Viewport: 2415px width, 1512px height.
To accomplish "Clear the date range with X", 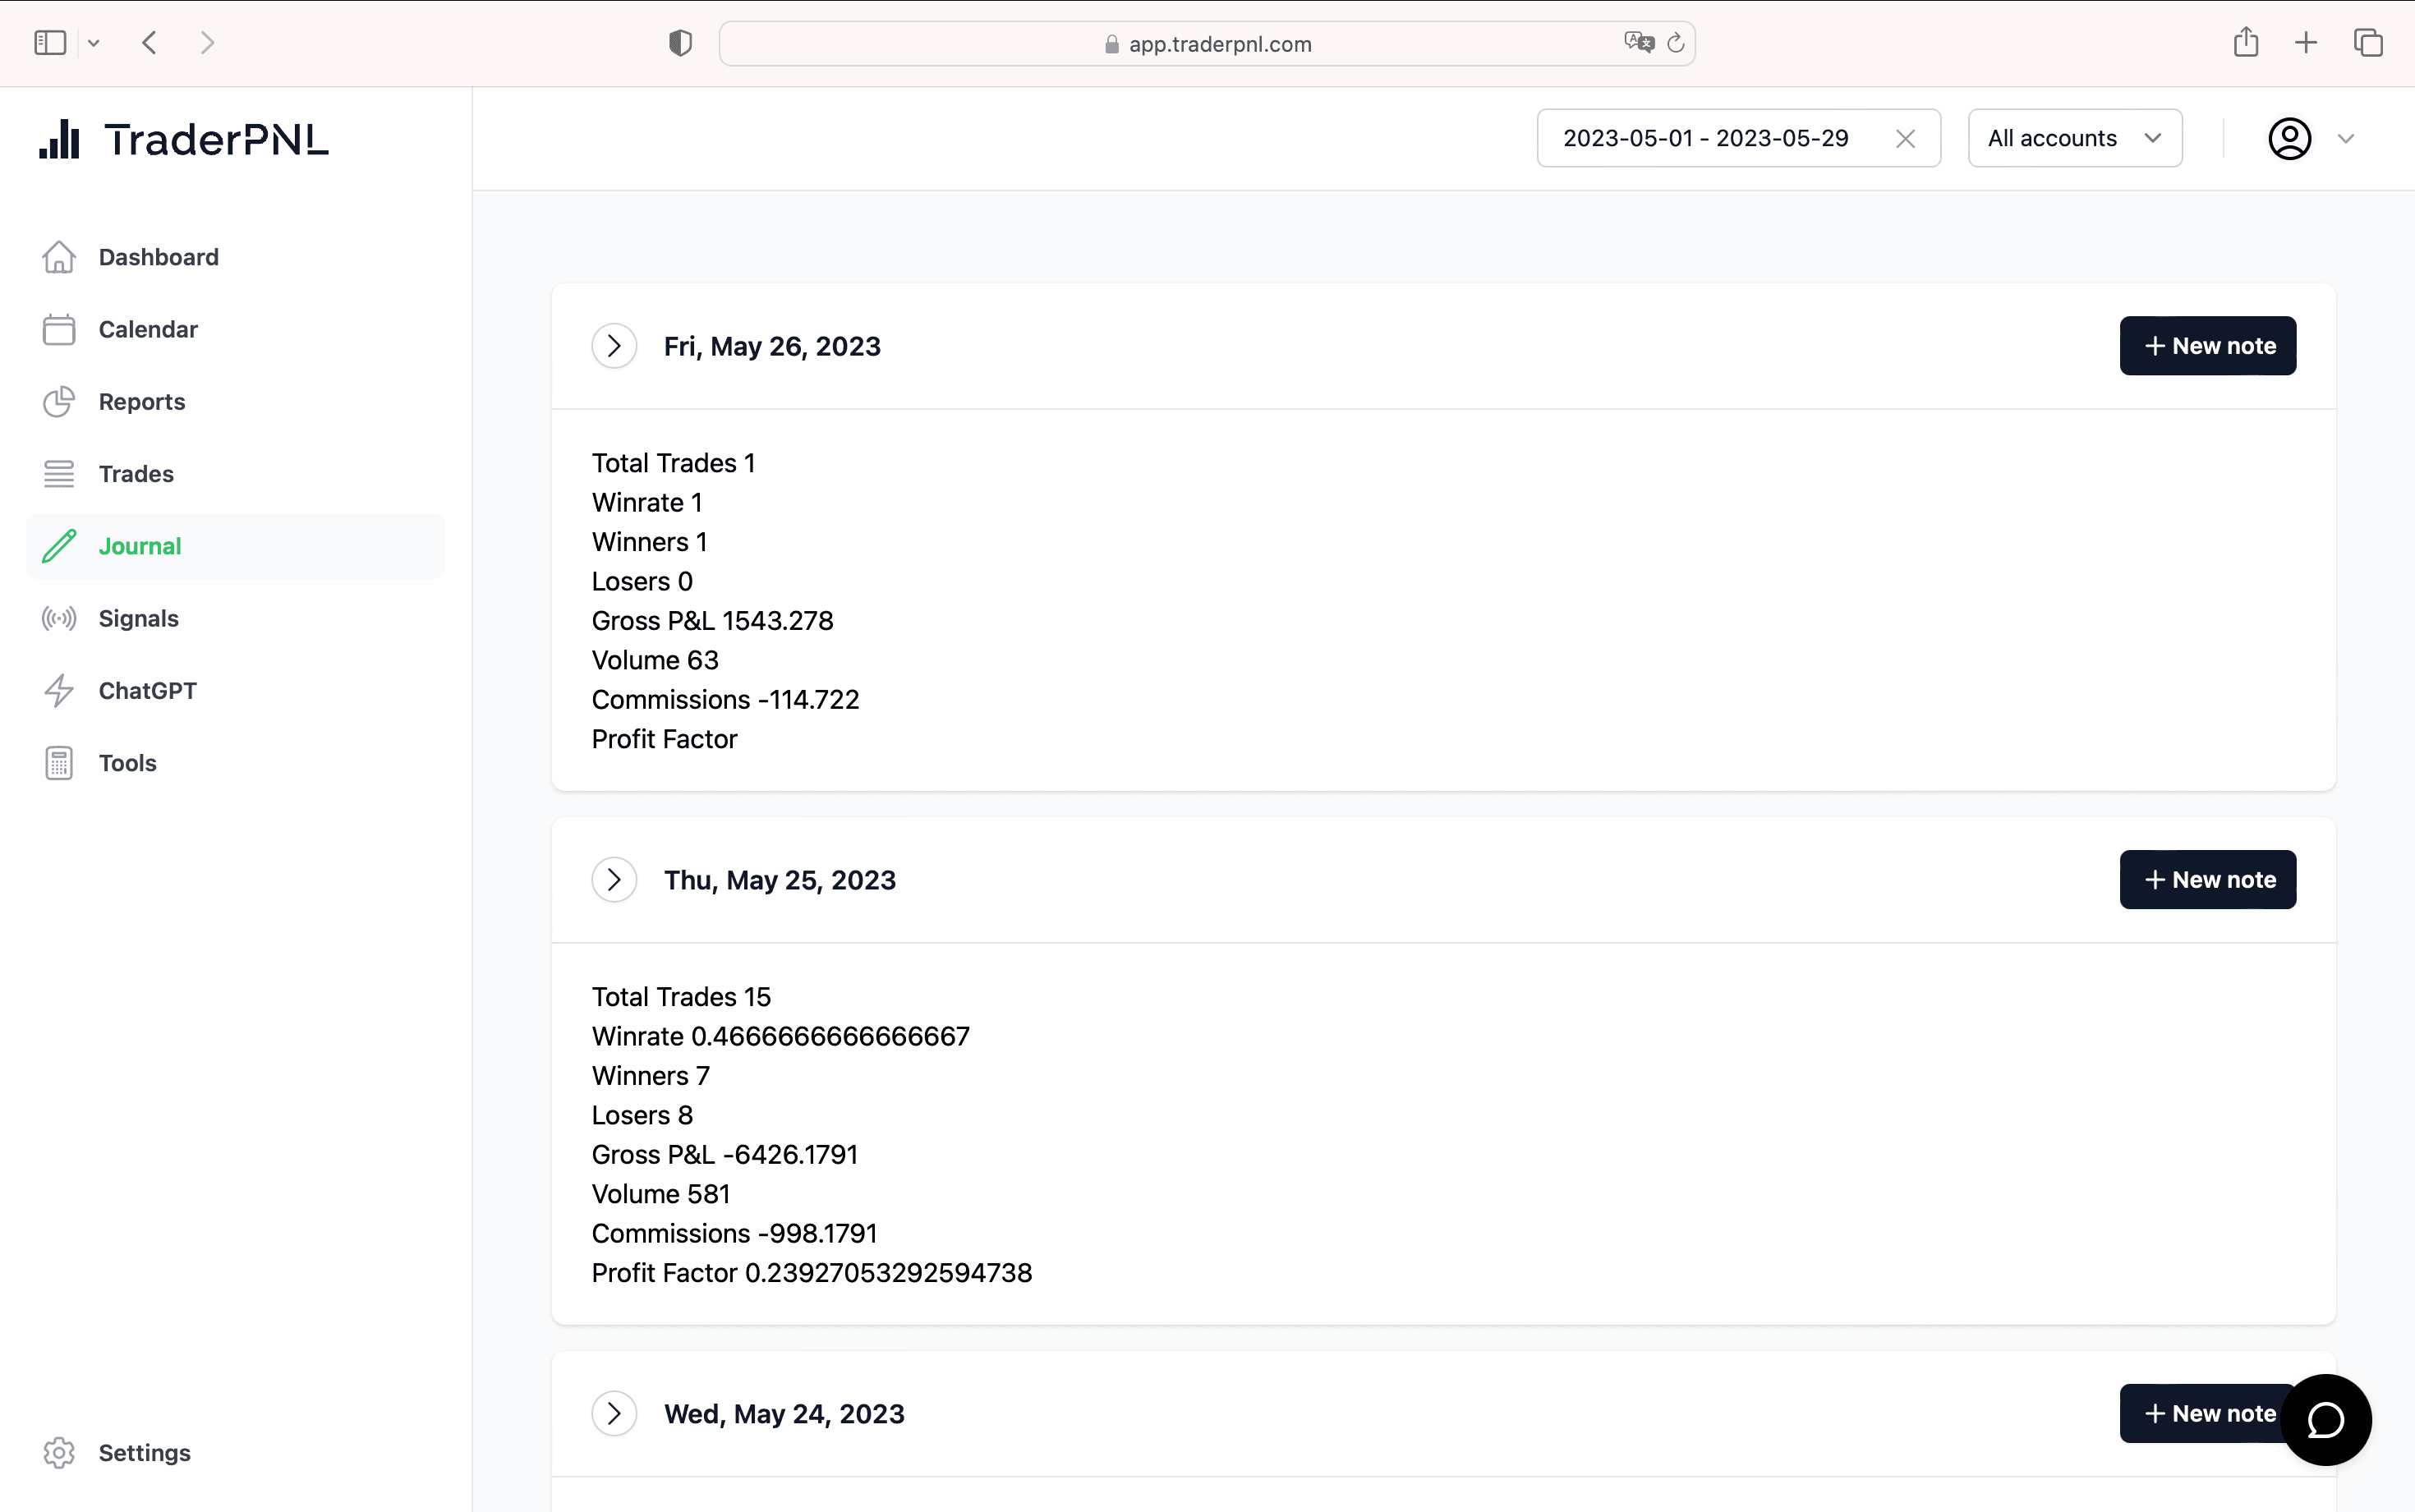I will [1905, 139].
